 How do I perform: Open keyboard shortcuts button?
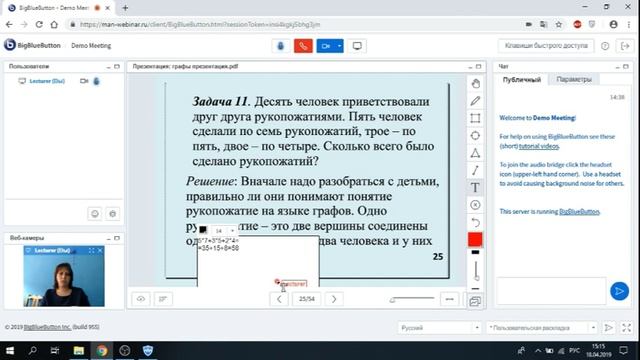tap(546, 46)
